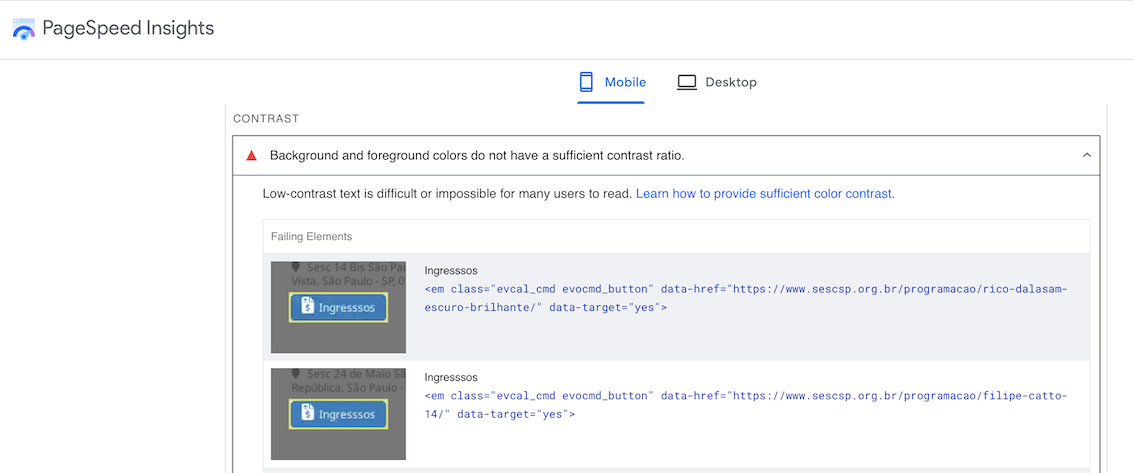Open Learn how to provide sufficient color contrast

(x=764, y=194)
